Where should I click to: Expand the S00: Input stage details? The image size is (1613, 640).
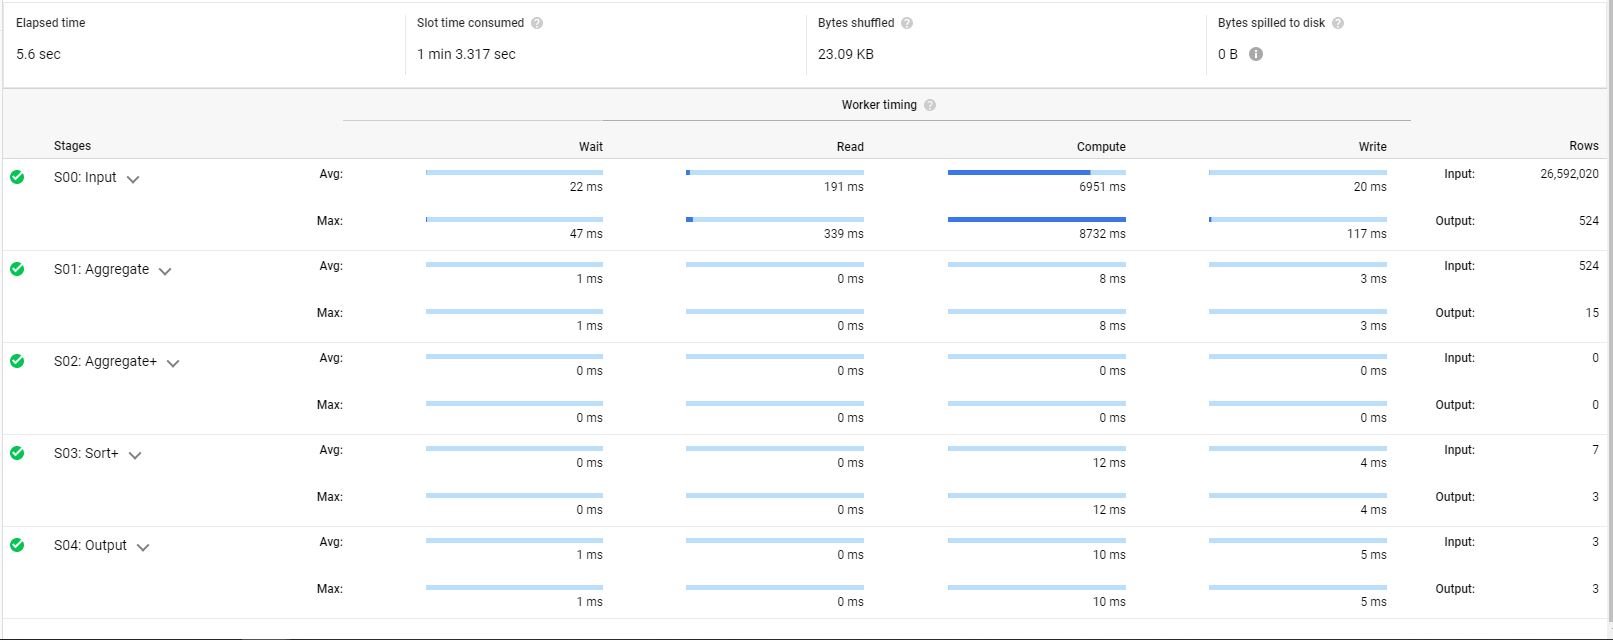(x=133, y=179)
